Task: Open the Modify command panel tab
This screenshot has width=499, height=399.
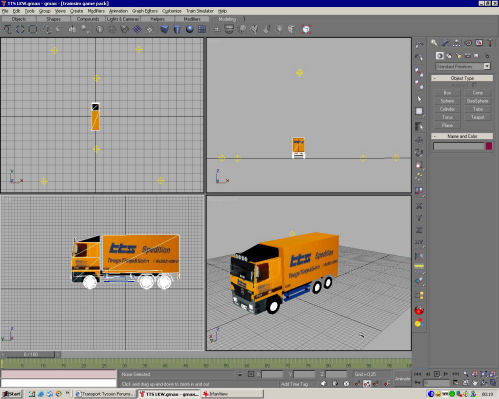Action: [445, 43]
